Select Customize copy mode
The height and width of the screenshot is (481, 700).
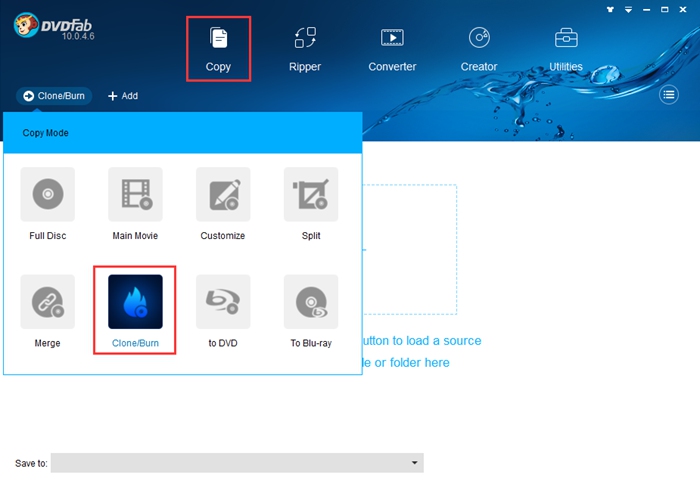coord(223,204)
